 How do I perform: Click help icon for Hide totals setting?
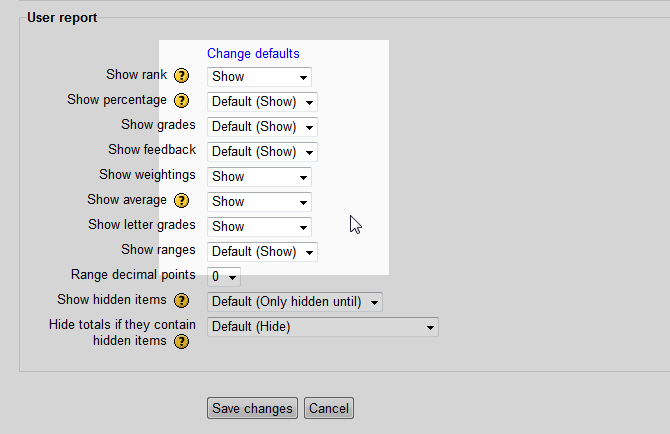tap(182, 342)
